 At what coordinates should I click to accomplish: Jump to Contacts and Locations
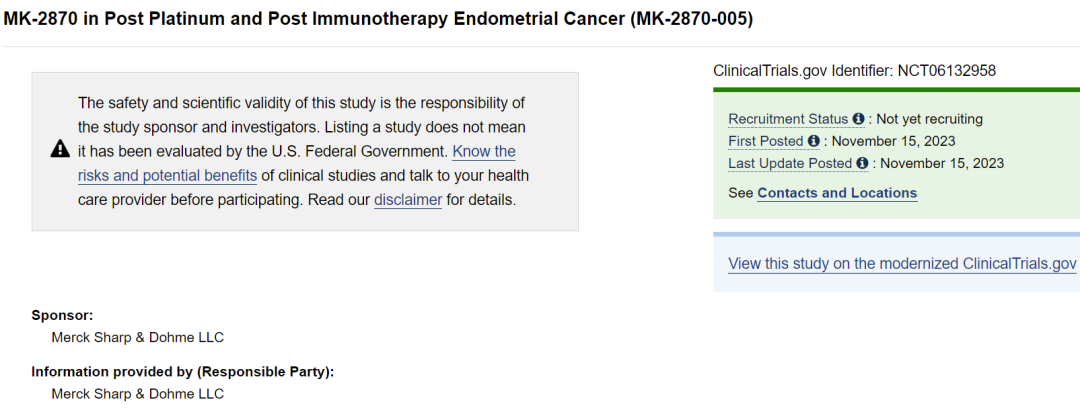837,193
